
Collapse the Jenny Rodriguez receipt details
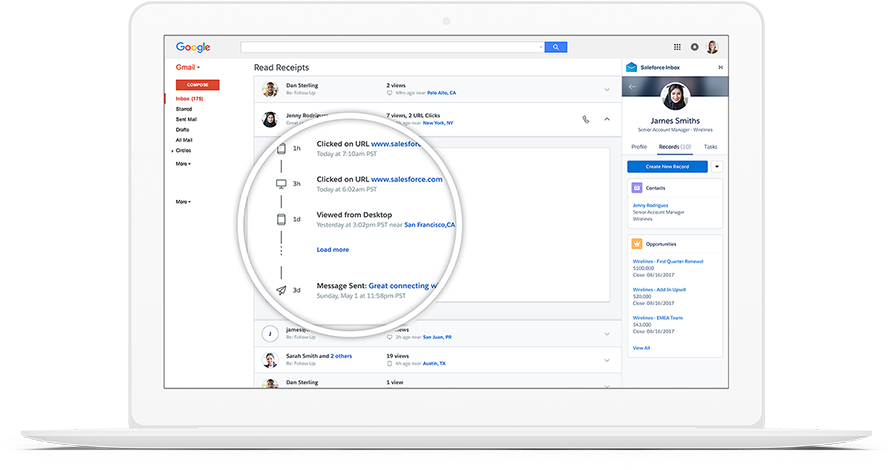[x=607, y=119]
